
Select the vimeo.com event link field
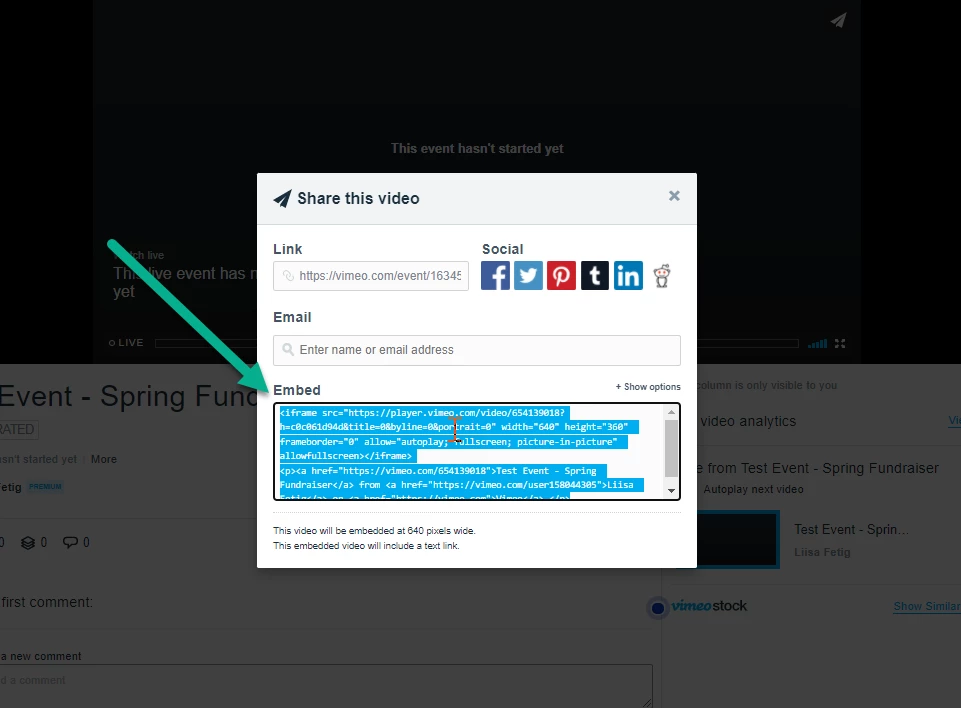(371, 275)
